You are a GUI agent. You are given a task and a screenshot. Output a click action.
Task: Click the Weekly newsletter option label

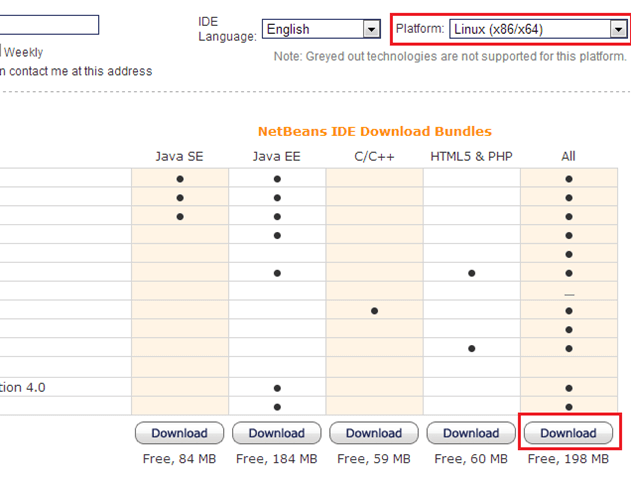[x=23, y=52]
